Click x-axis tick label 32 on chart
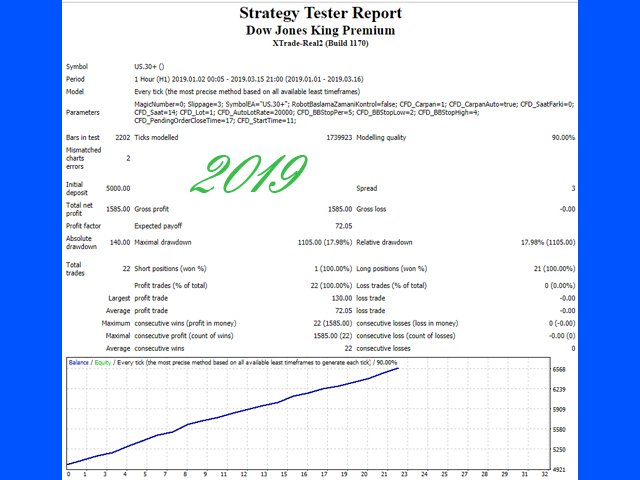This screenshot has height=480, width=640. pyautogui.click(x=544, y=474)
